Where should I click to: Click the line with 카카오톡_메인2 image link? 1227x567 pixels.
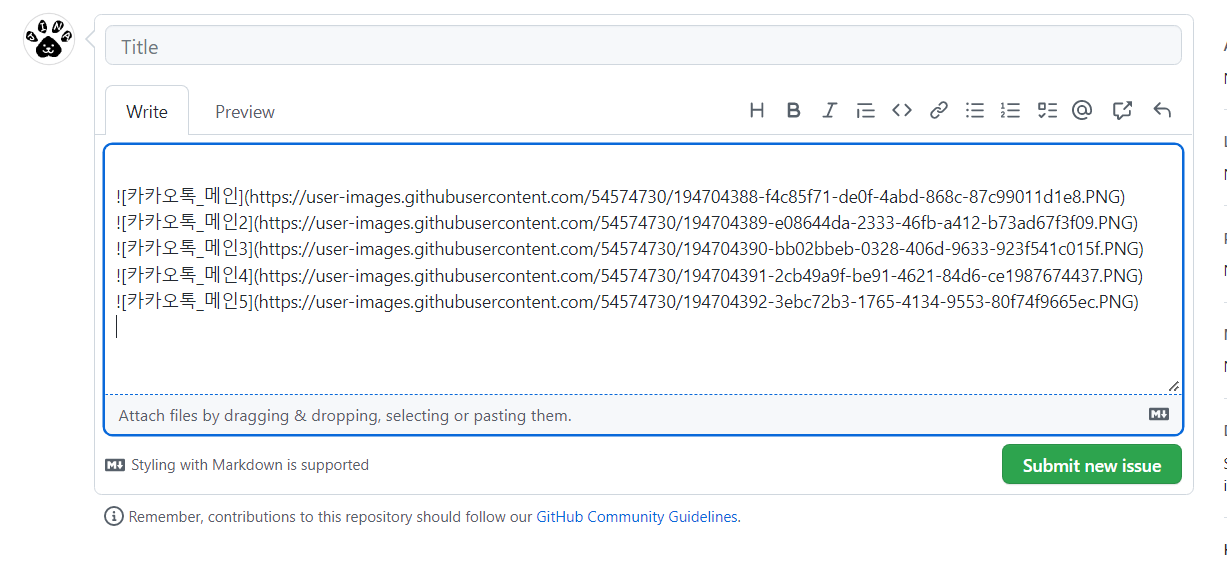[x=627, y=222]
